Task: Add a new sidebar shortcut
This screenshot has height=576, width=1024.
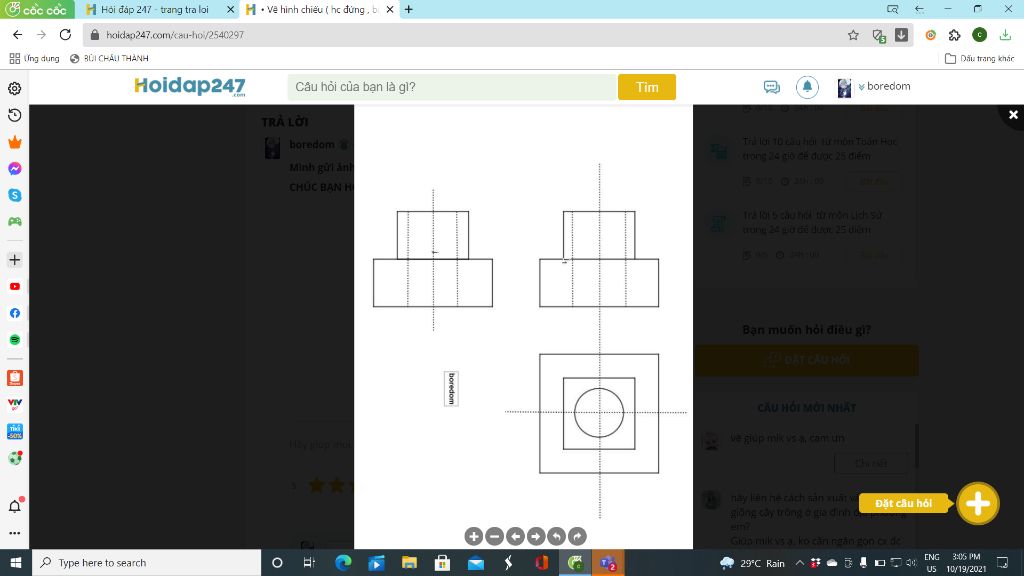Action: (14, 260)
